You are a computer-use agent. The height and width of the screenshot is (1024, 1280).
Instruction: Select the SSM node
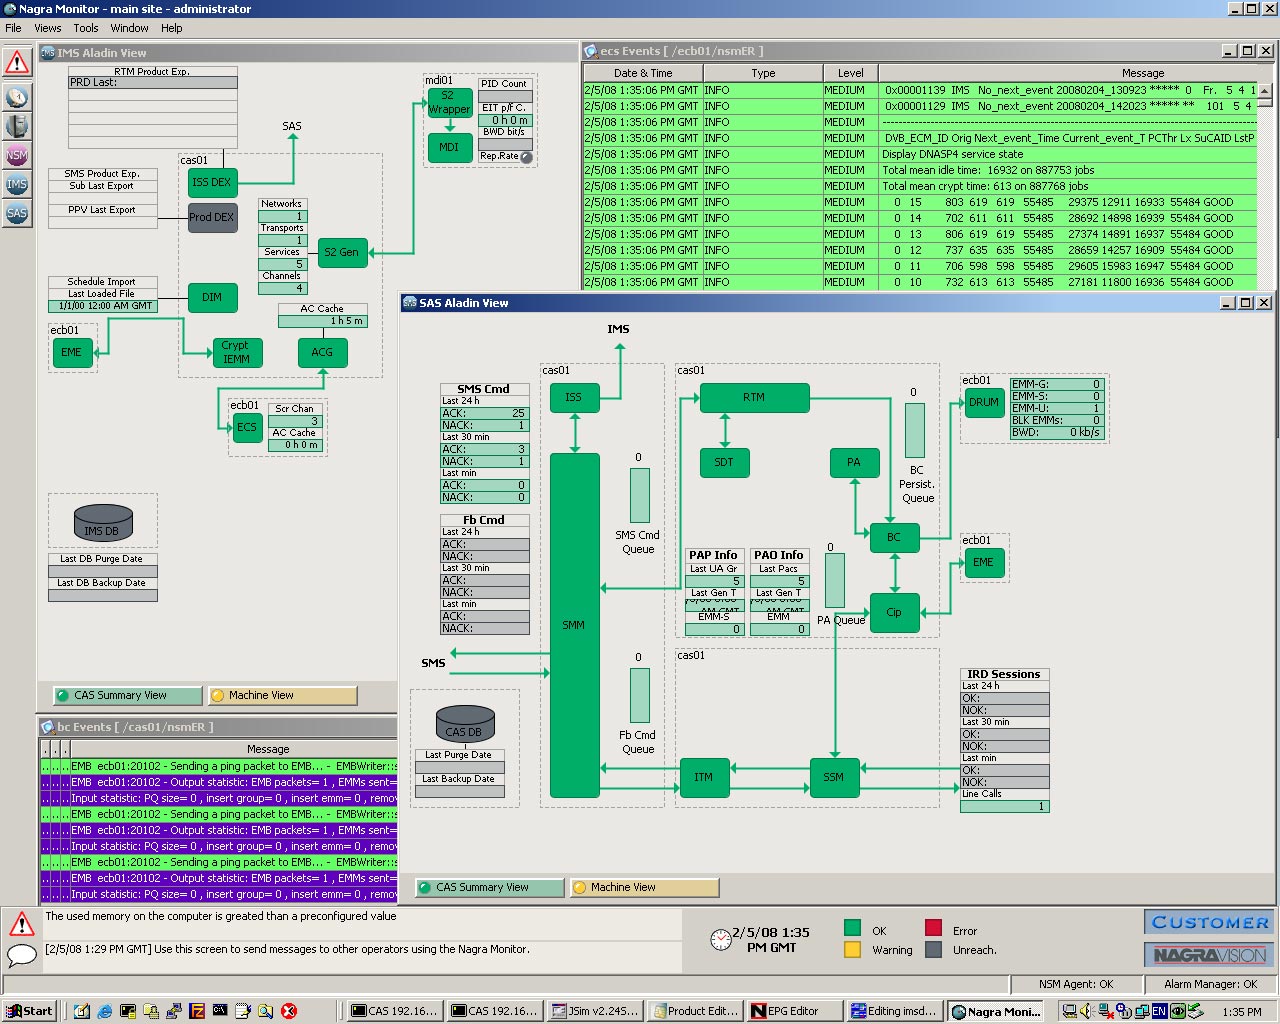tap(834, 777)
